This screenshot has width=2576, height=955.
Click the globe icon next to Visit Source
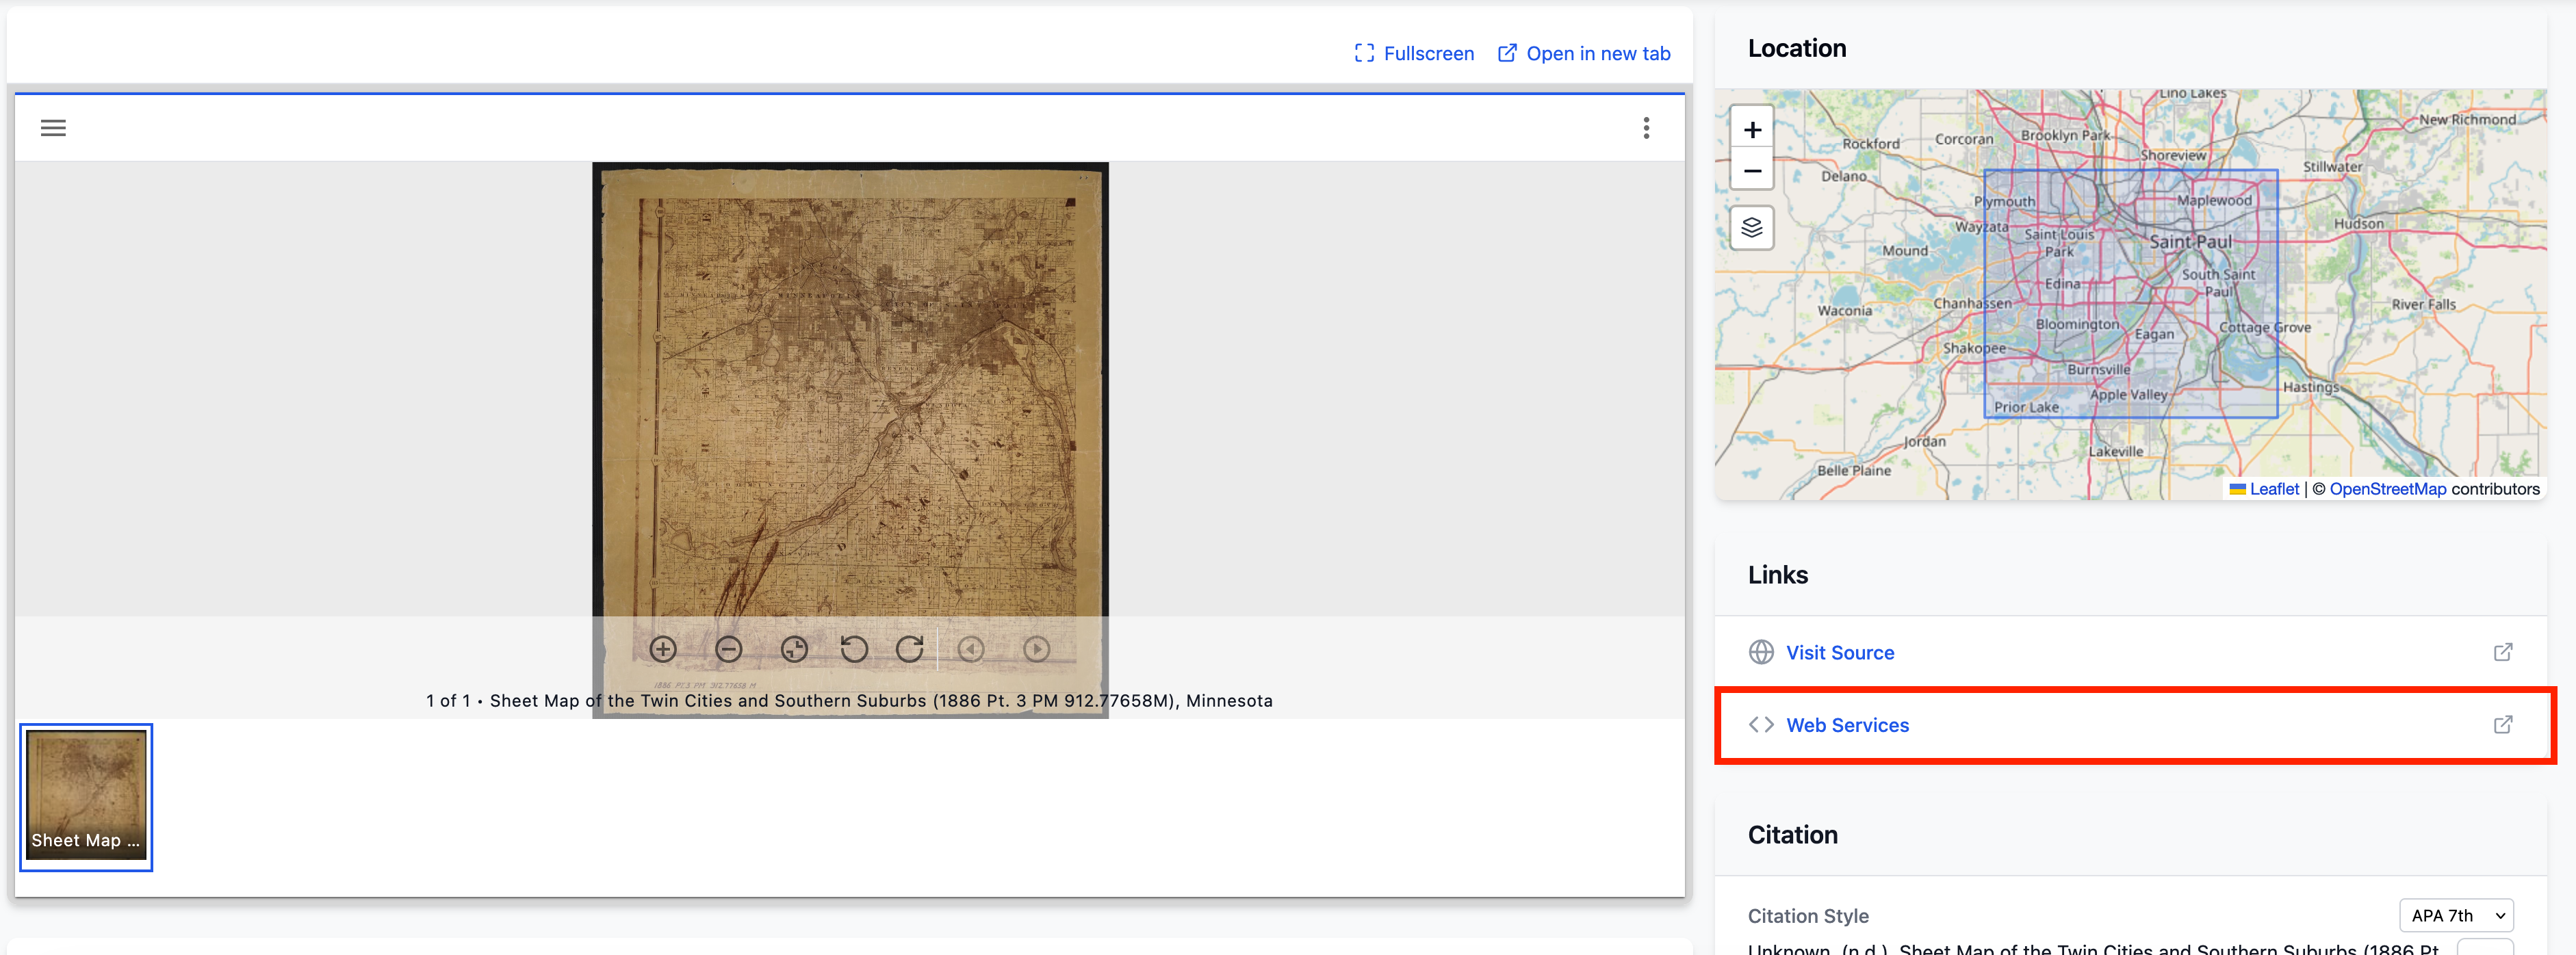(1761, 652)
